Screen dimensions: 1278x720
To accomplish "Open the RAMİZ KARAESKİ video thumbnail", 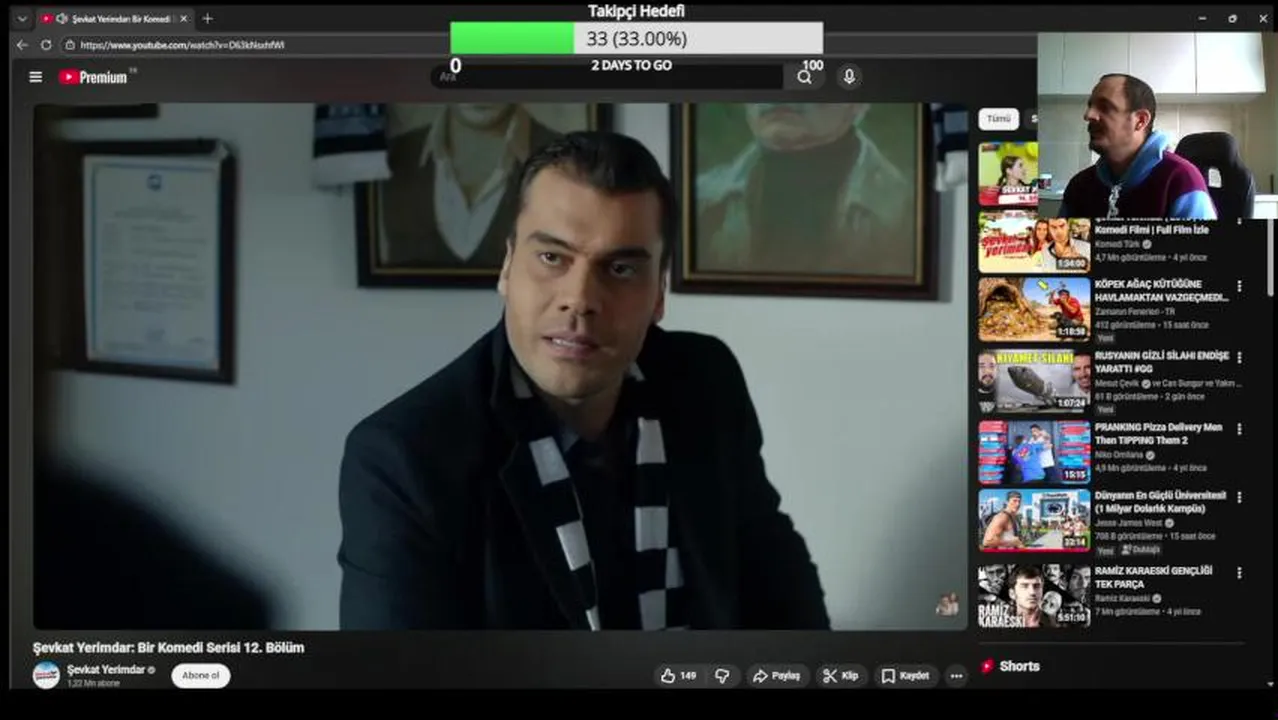I will (1034, 596).
